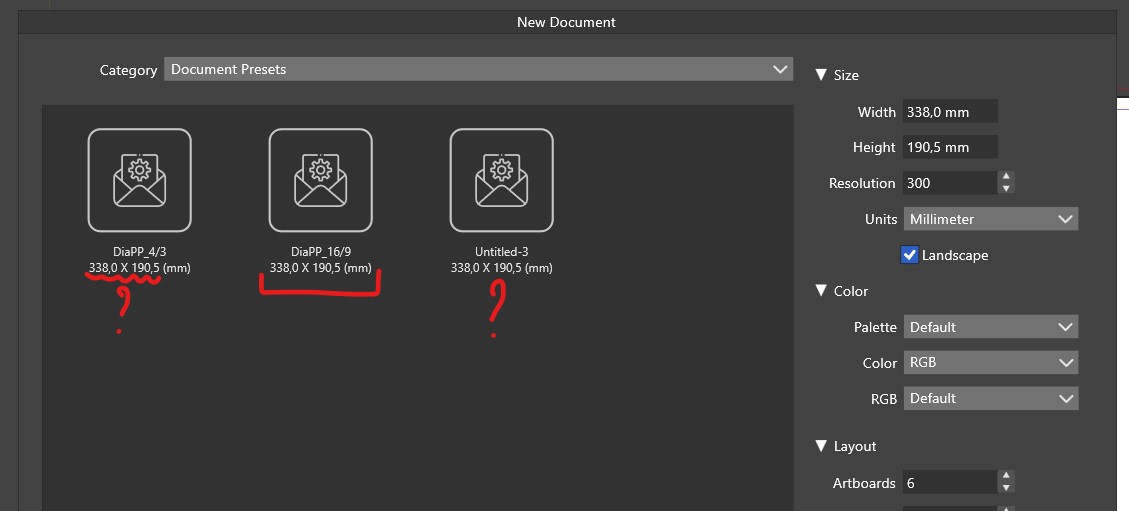Open the Palette dropdown
The height and width of the screenshot is (511, 1129).
tap(990, 327)
